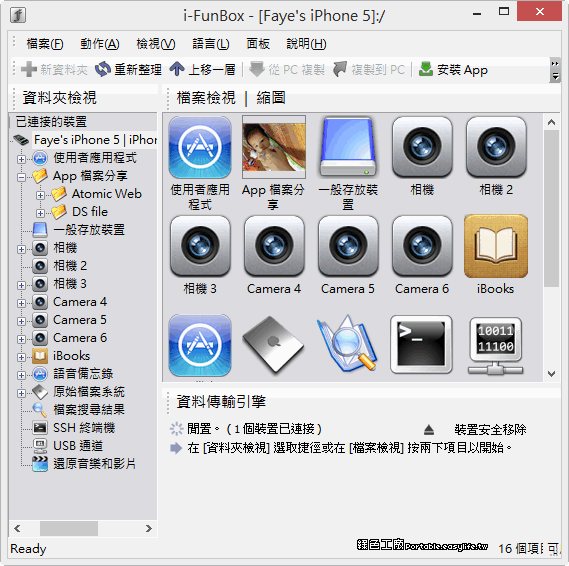Collapse App 檔案分享 tree node
This screenshot has height=566, width=569.
21,177
